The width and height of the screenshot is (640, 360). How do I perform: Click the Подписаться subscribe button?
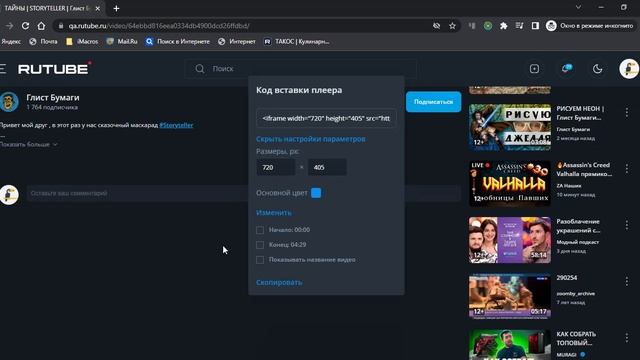pos(433,102)
